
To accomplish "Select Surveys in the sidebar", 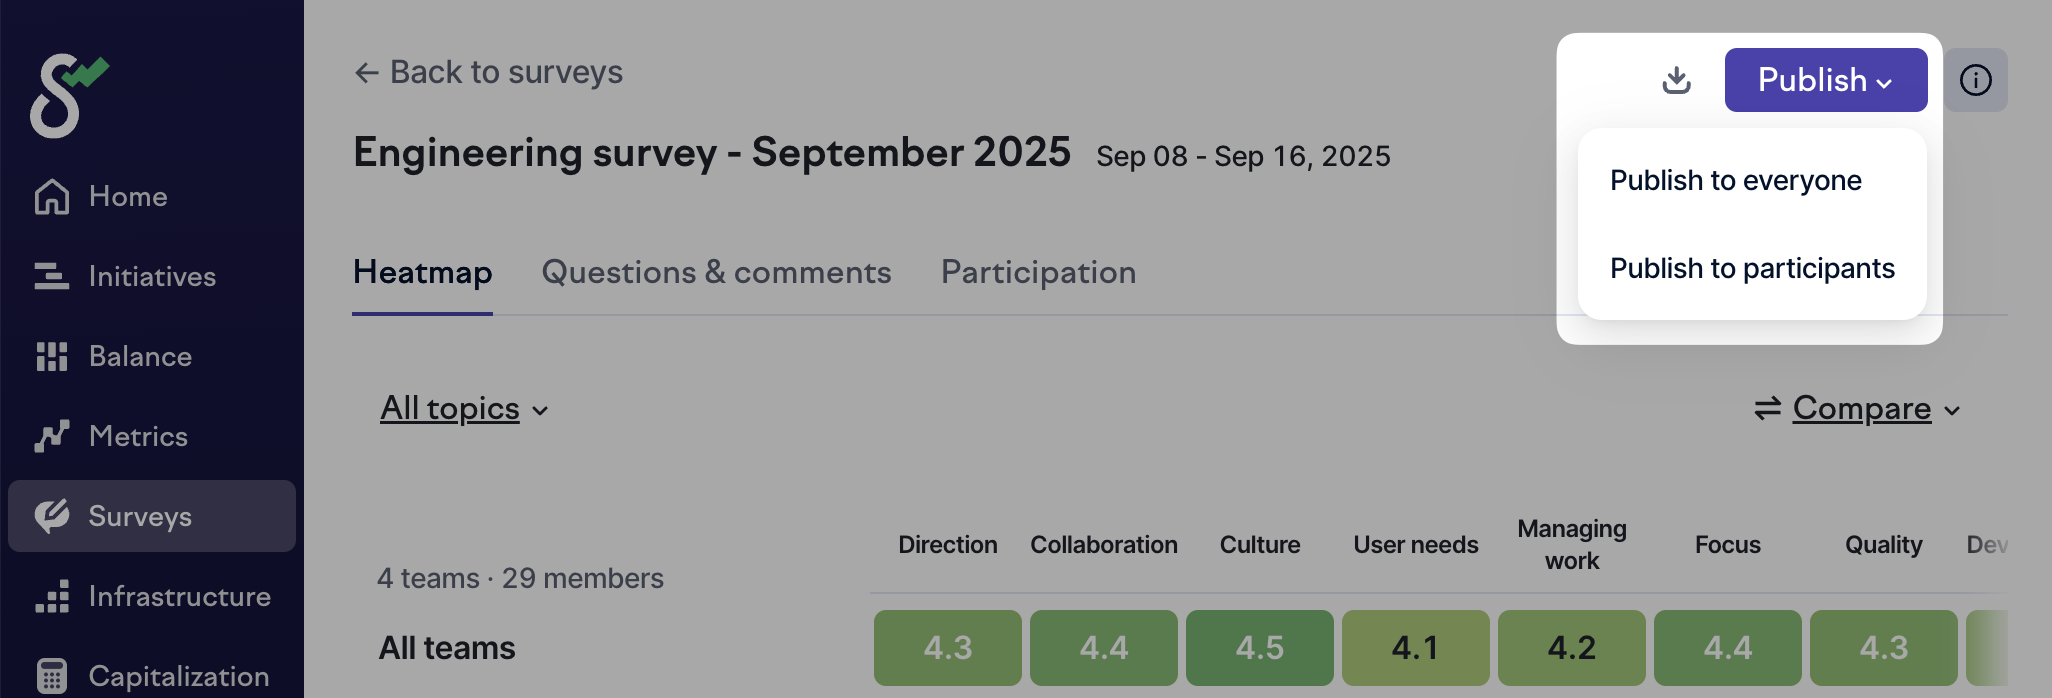I will (139, 517).
